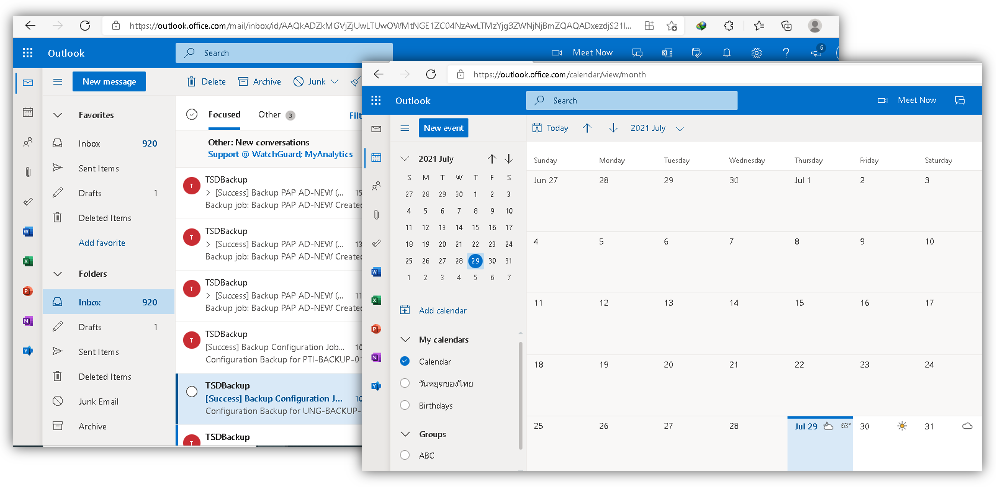Launch Excel from calendar window rail
This screenshot has width=996, height=487.
coord(376,300)
